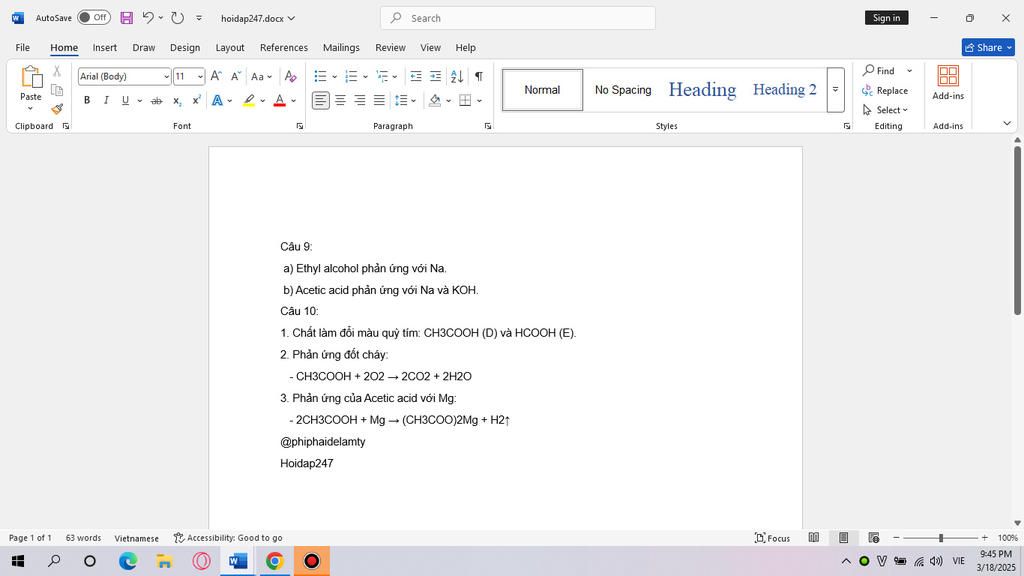
Task: Expand the font size dropdown
Action: click(200, 77)
